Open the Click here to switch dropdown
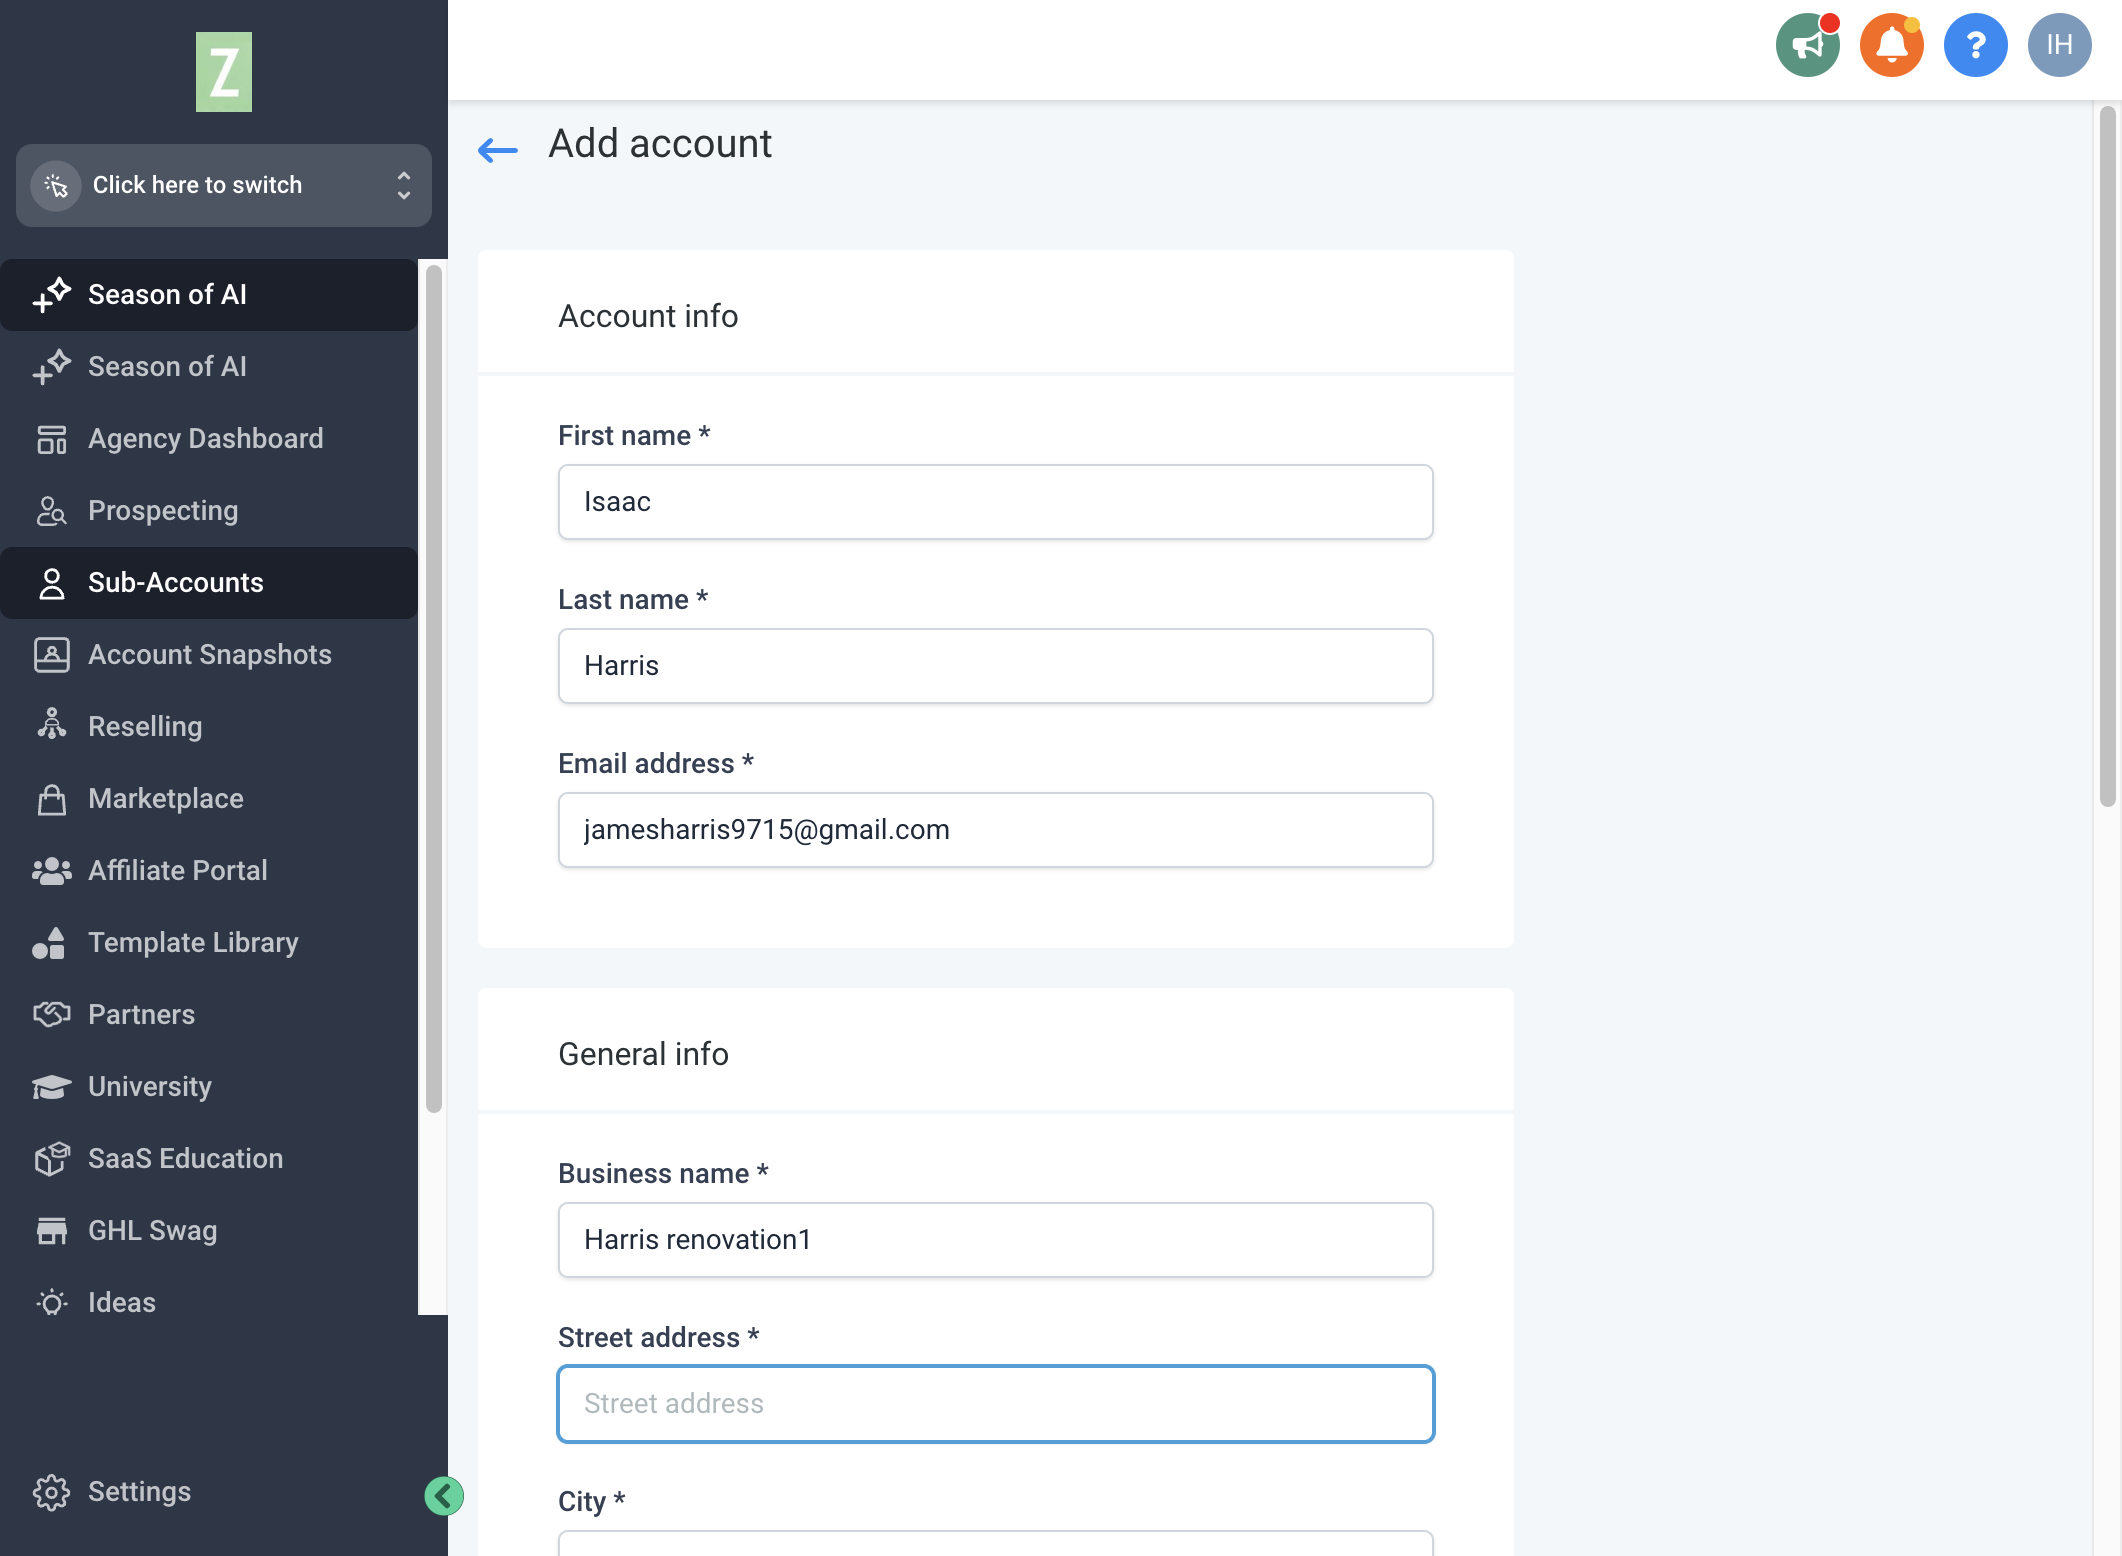 (224, 186)
